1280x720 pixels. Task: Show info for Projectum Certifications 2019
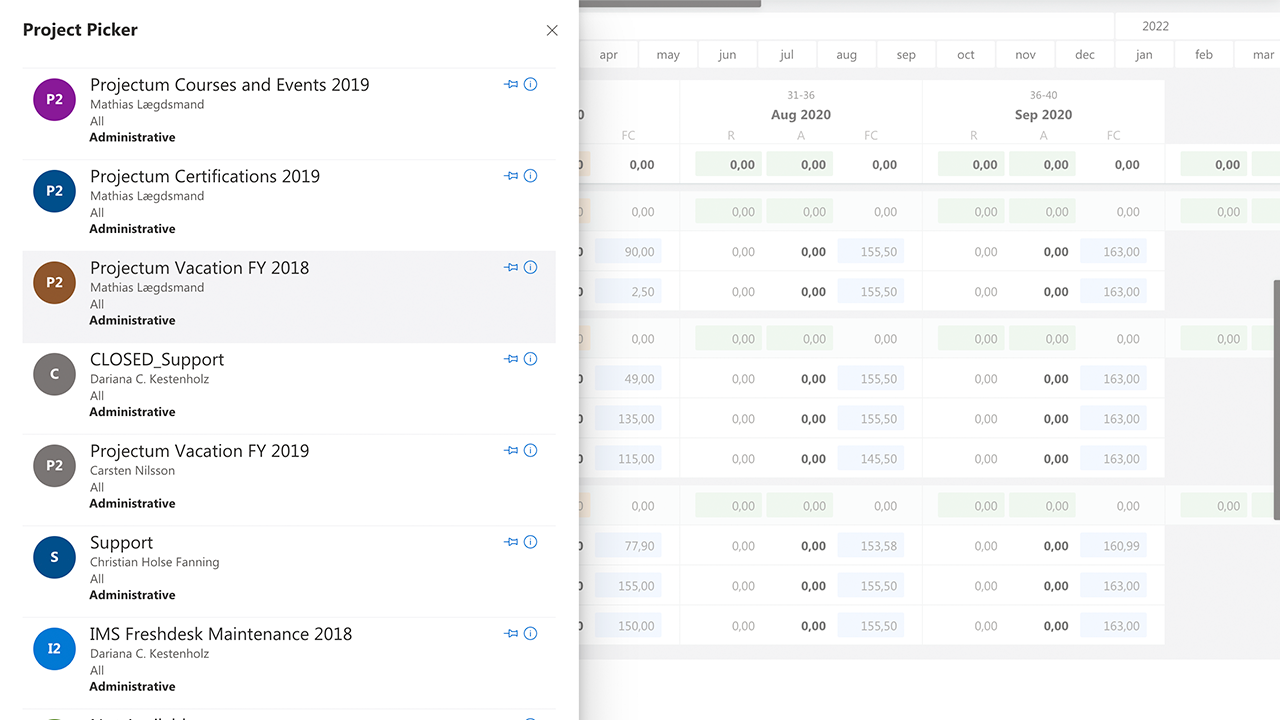(x=531, y=176)
